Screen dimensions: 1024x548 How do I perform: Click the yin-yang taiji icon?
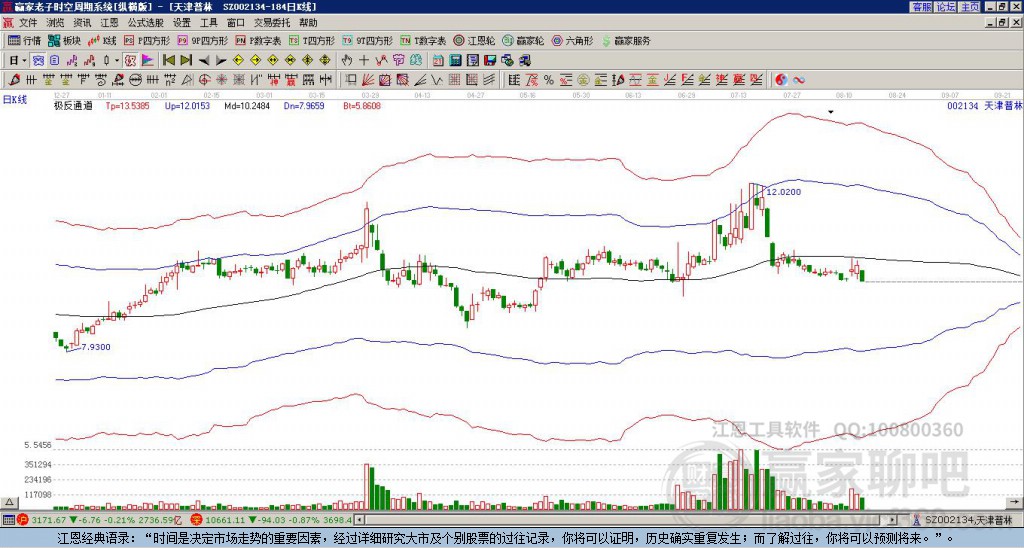782,80
